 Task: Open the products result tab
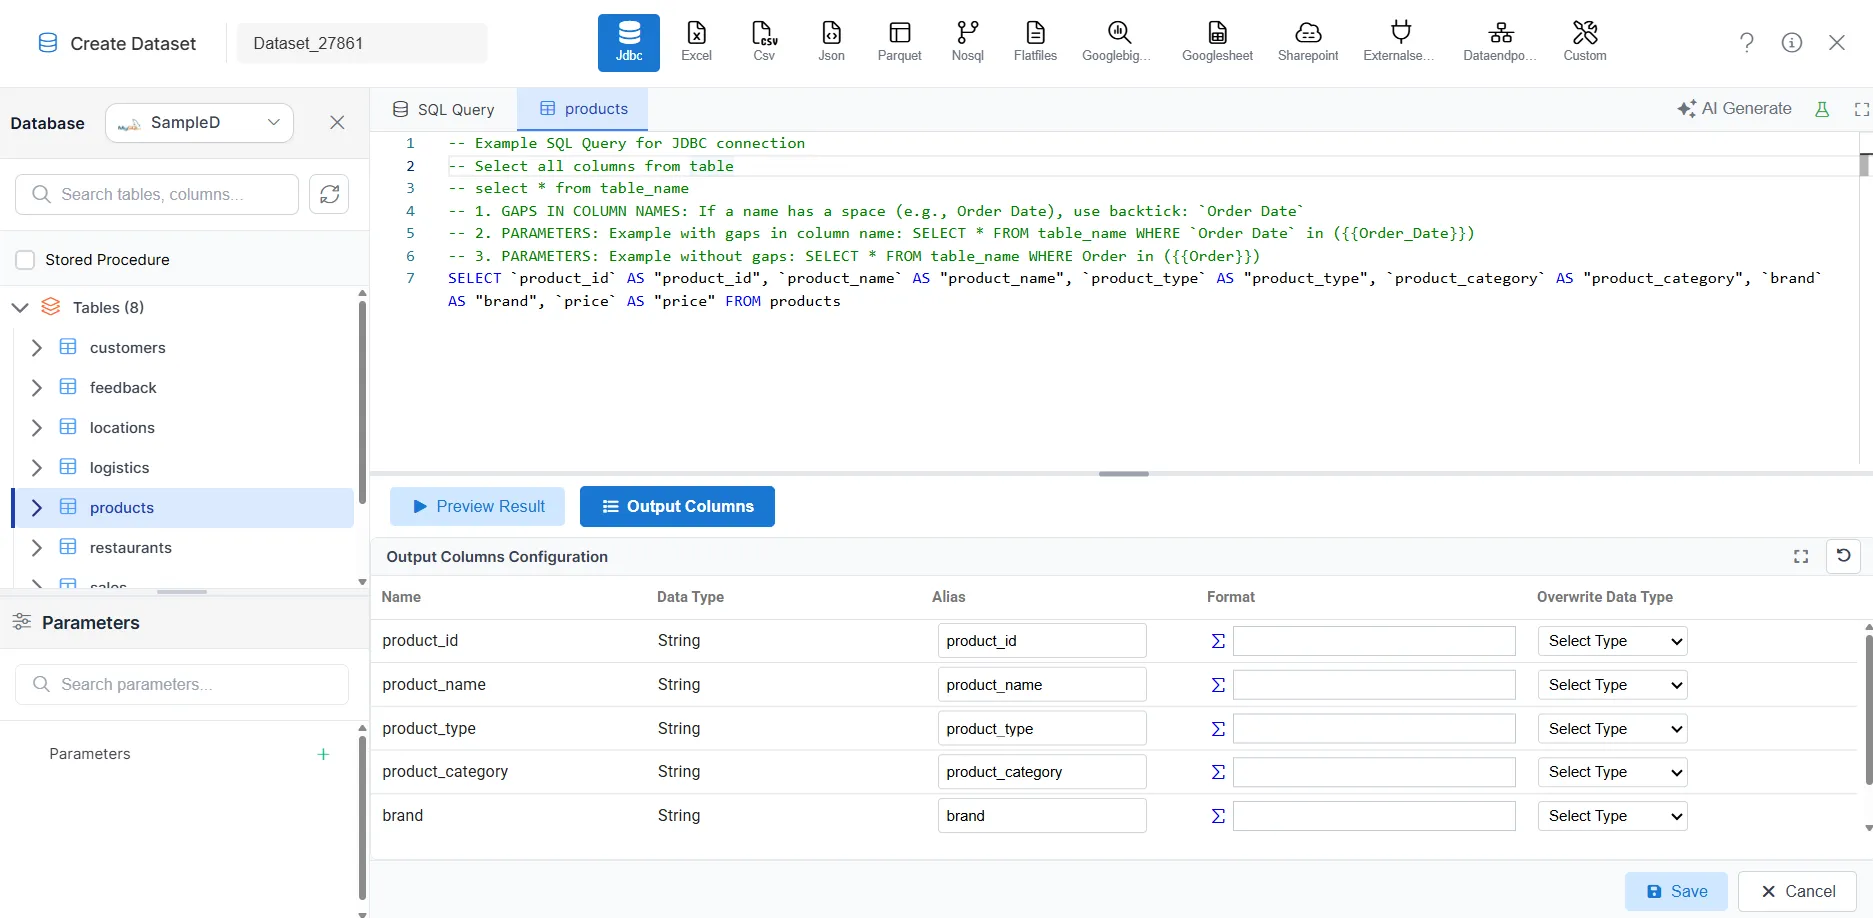coord(582,109)
